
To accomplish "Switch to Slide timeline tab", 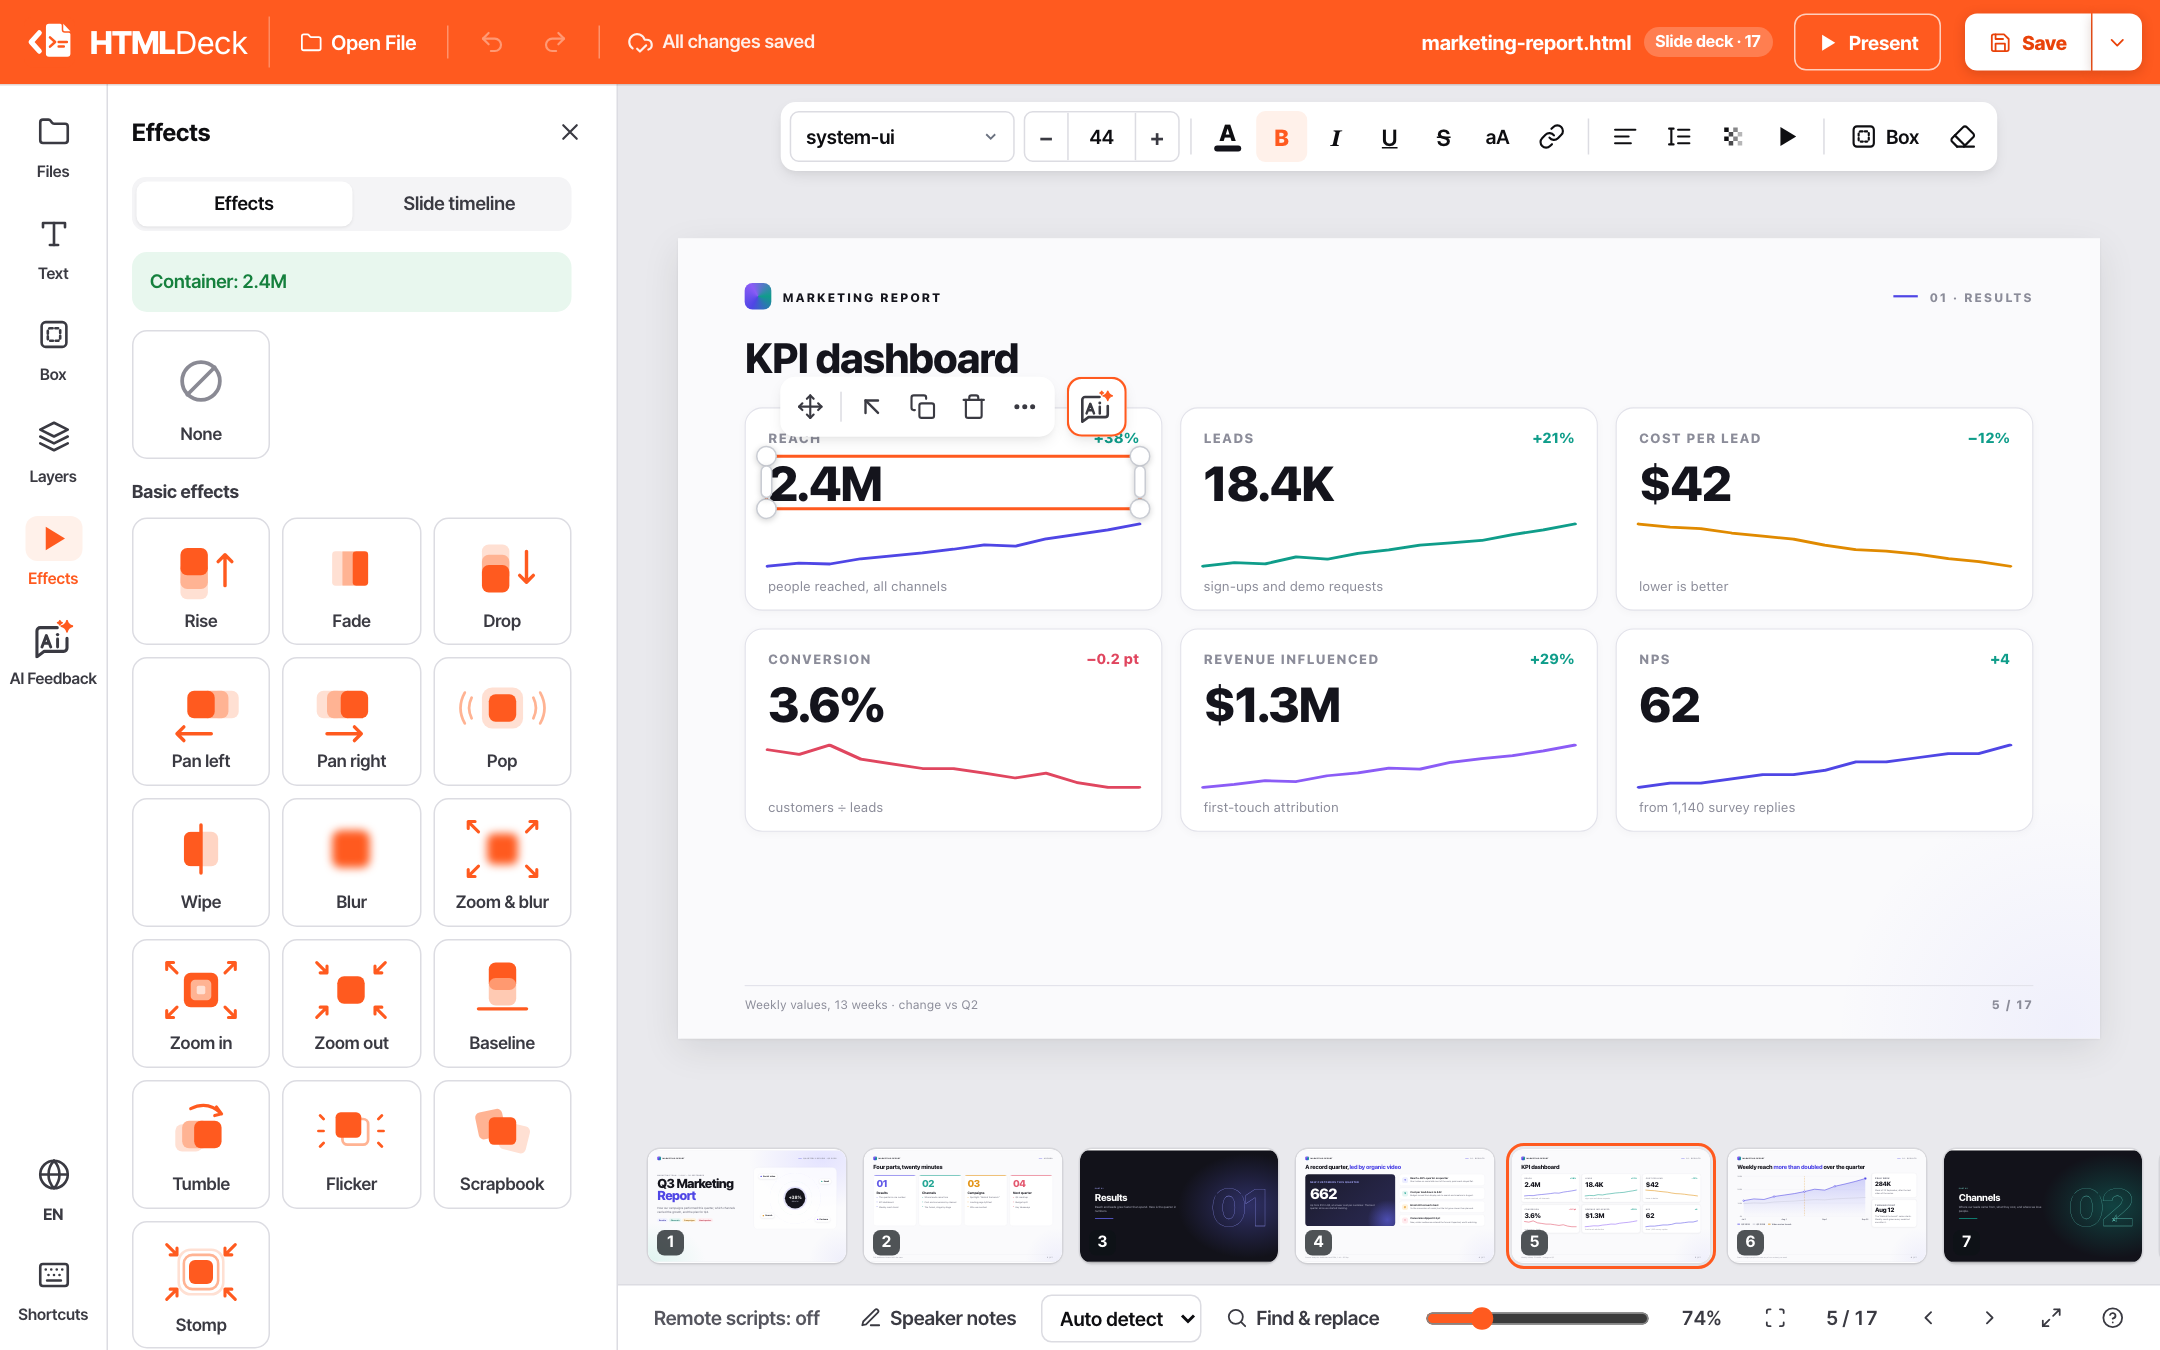I will click(459, 204).
